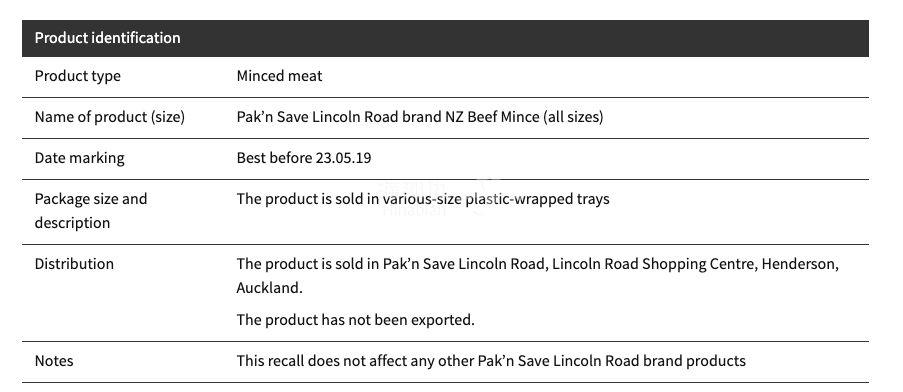The image size is (903, 392).
Task: Click '(all sizes)' in product name
Action: click(572, 117)
